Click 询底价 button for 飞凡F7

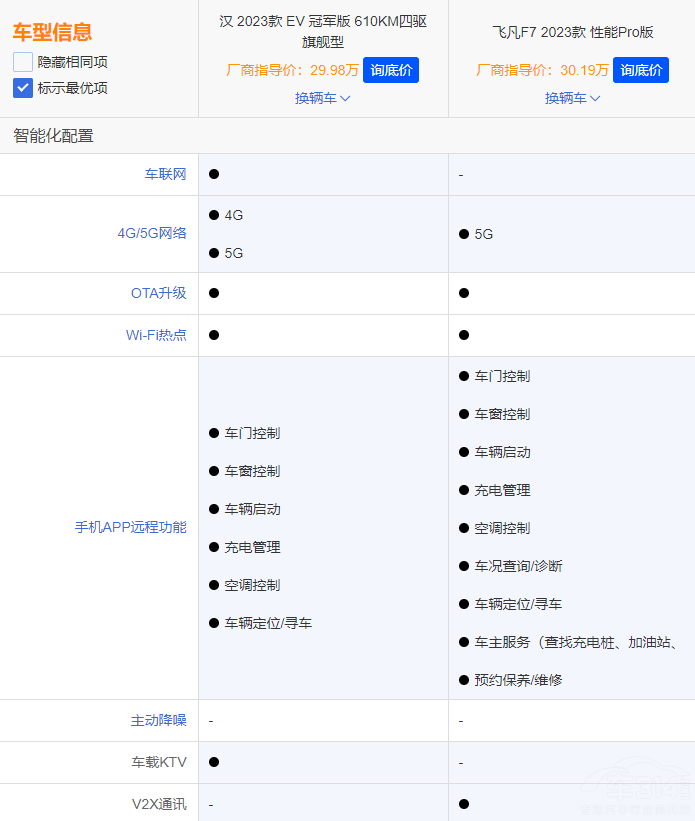click(x=640, y=70)
